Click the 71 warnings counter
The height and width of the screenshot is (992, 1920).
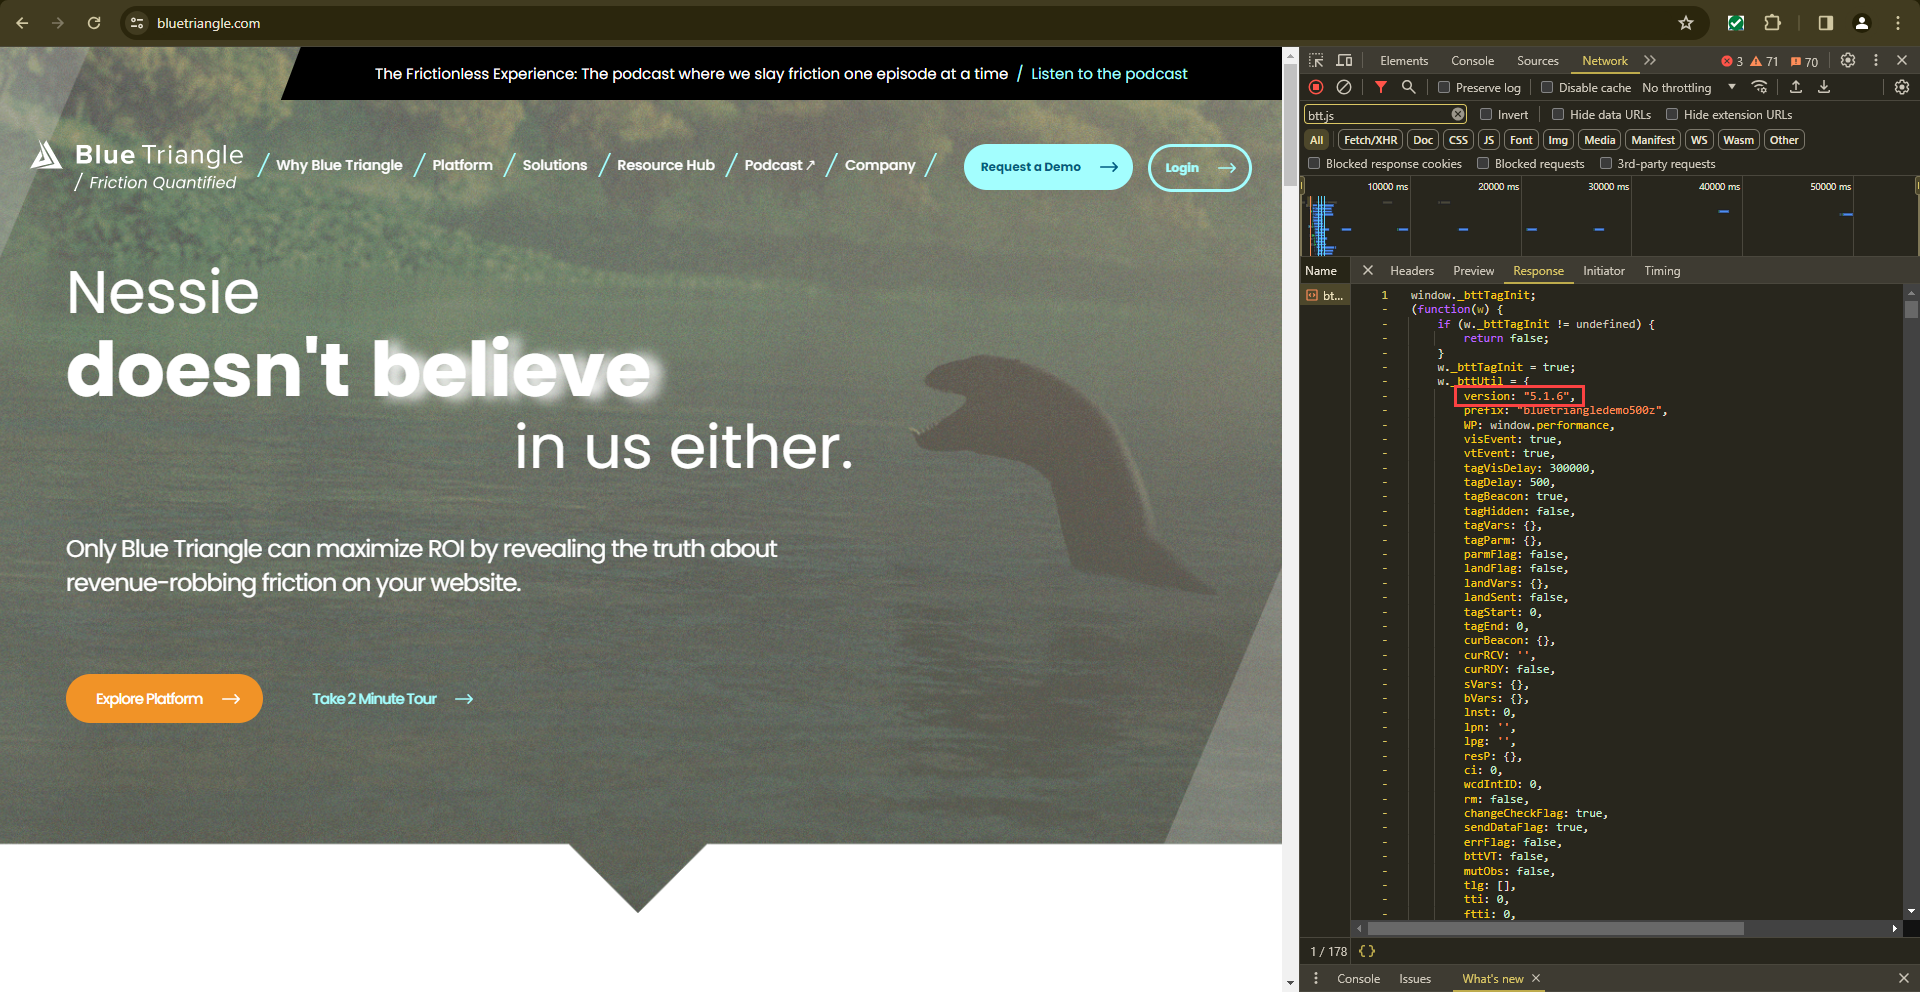pyautogui.click(x=1765, y=61)
